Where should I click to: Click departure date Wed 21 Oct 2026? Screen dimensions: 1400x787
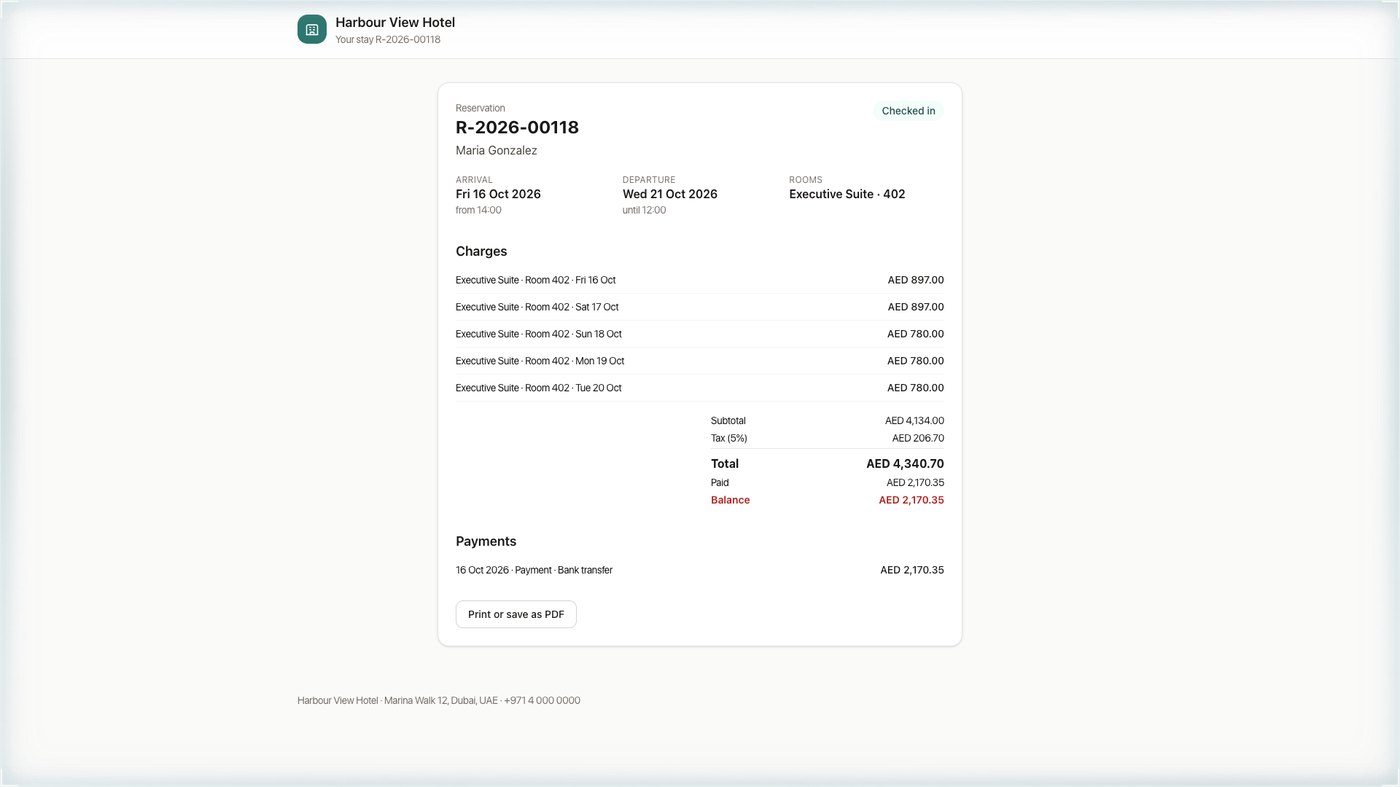670,194
